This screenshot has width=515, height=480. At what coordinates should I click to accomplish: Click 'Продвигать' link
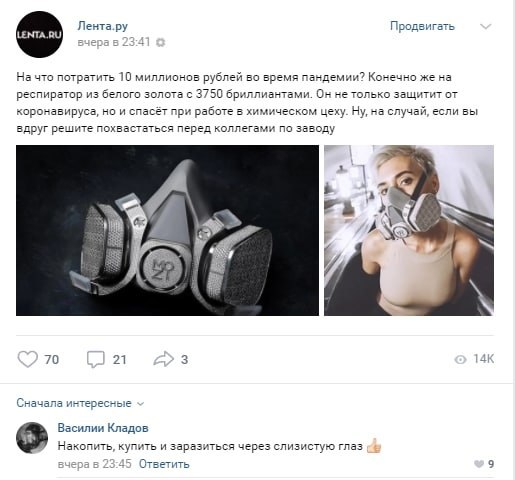pyautogui.click(x=422, y=26)
